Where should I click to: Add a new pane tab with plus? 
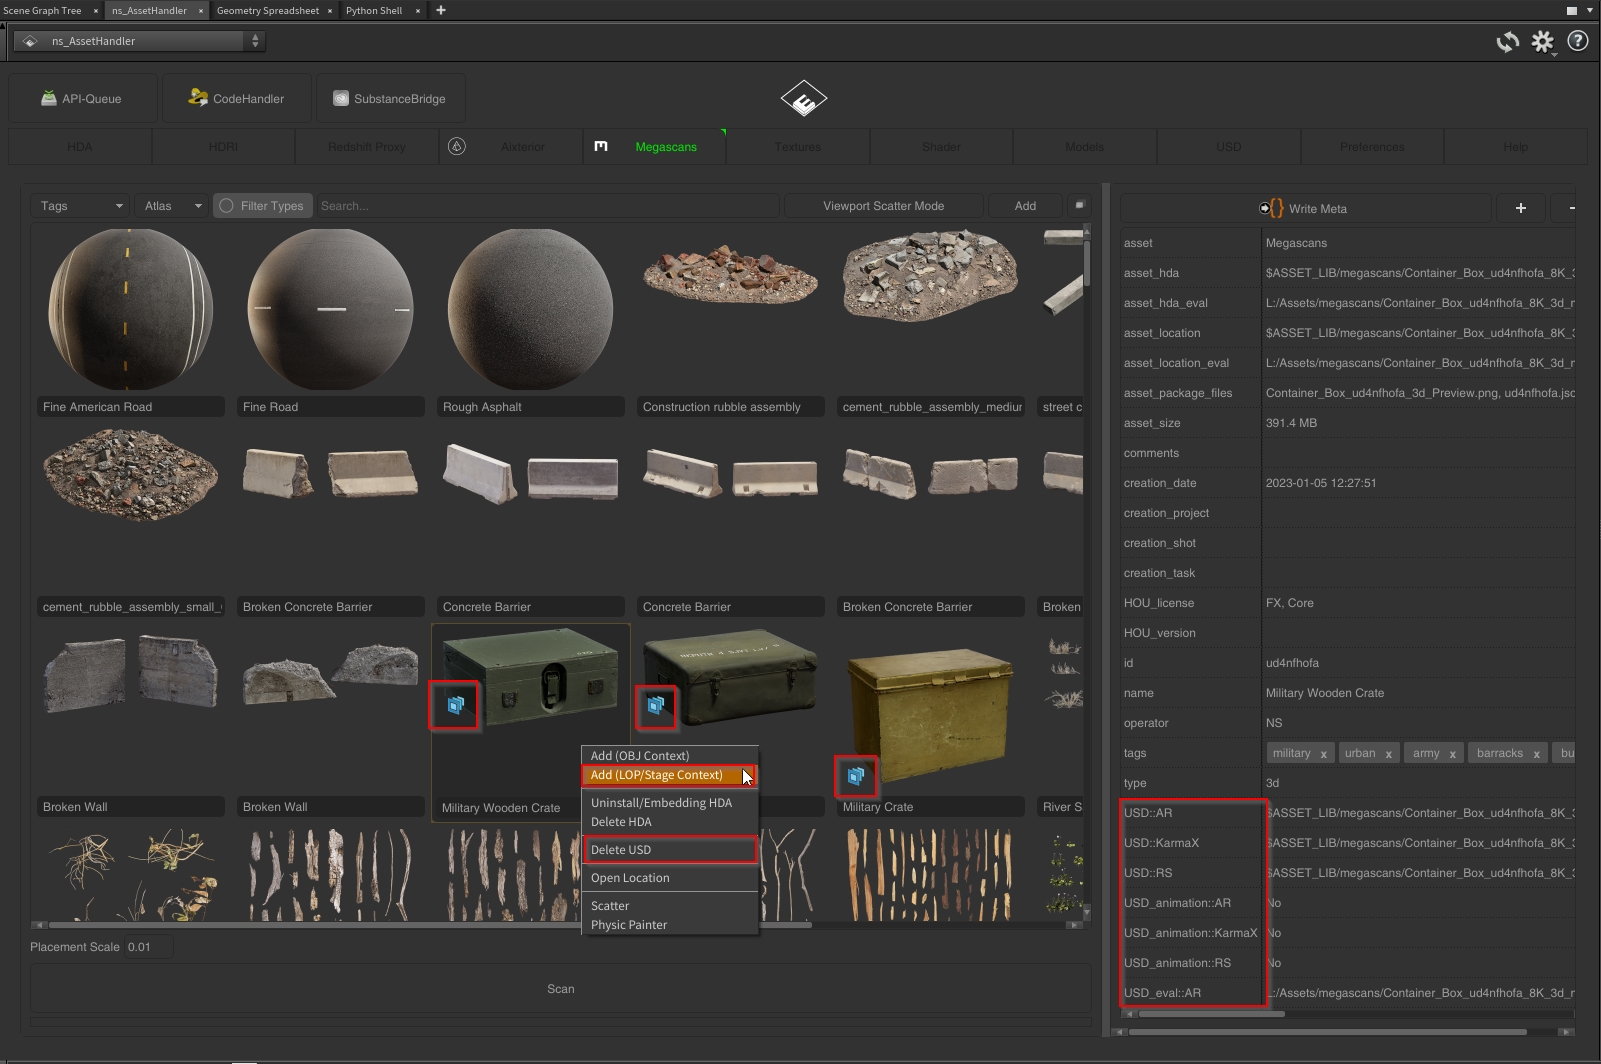(x=441, y=11)
